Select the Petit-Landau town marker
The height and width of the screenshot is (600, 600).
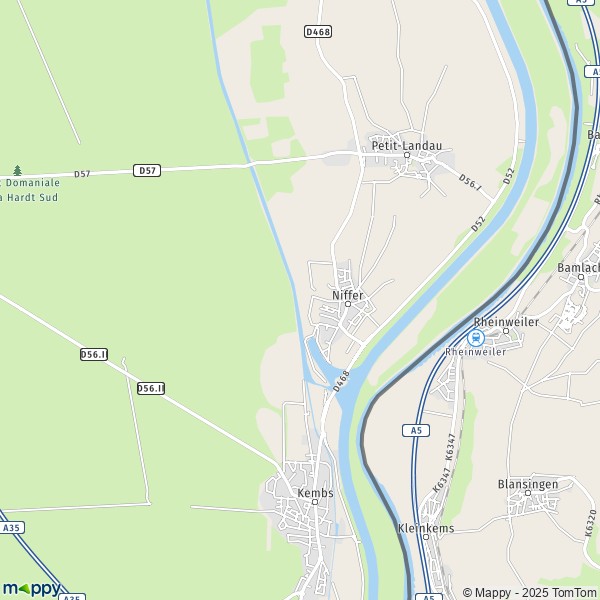click(407, 155)
